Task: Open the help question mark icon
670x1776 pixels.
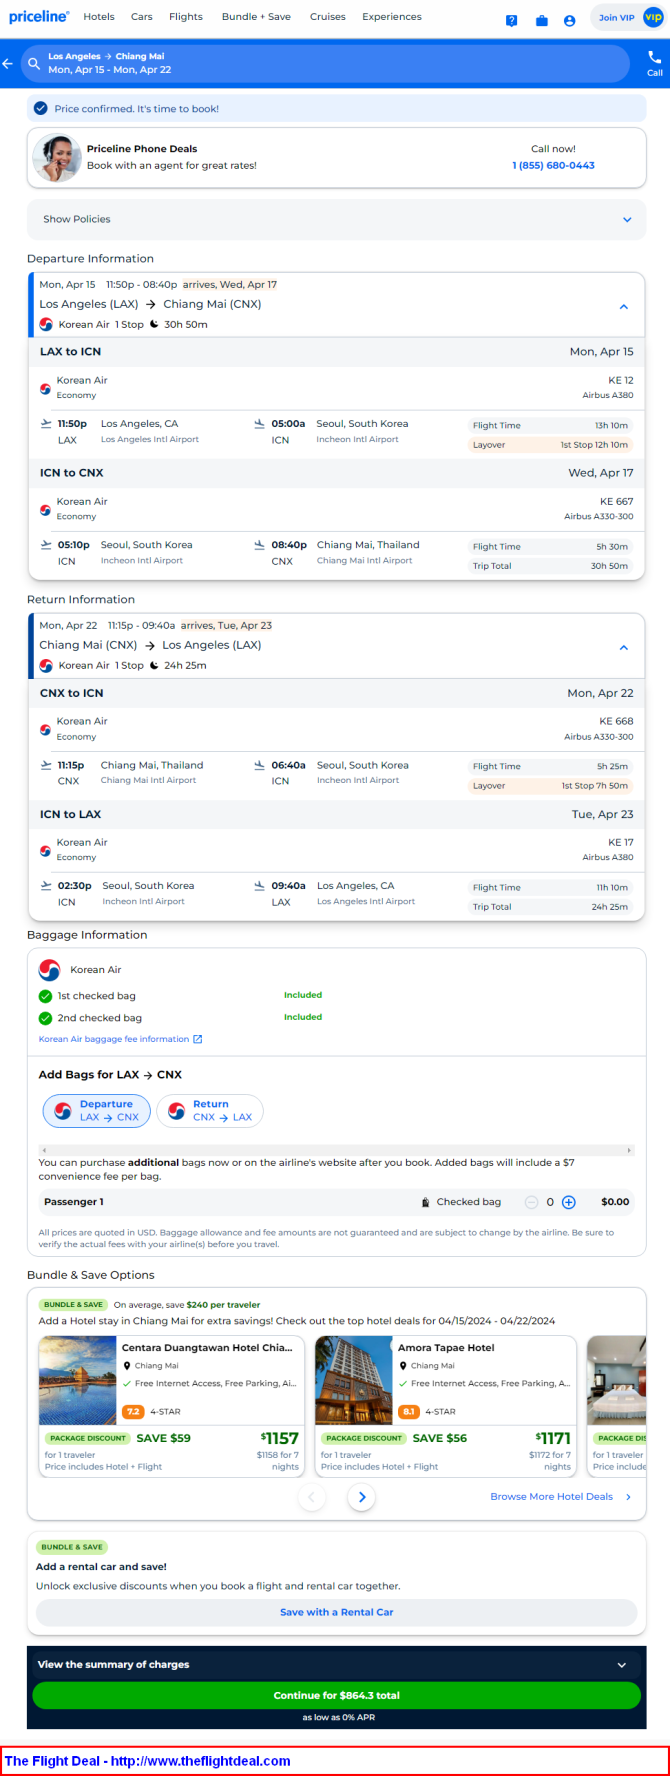Action: (511, 20)
